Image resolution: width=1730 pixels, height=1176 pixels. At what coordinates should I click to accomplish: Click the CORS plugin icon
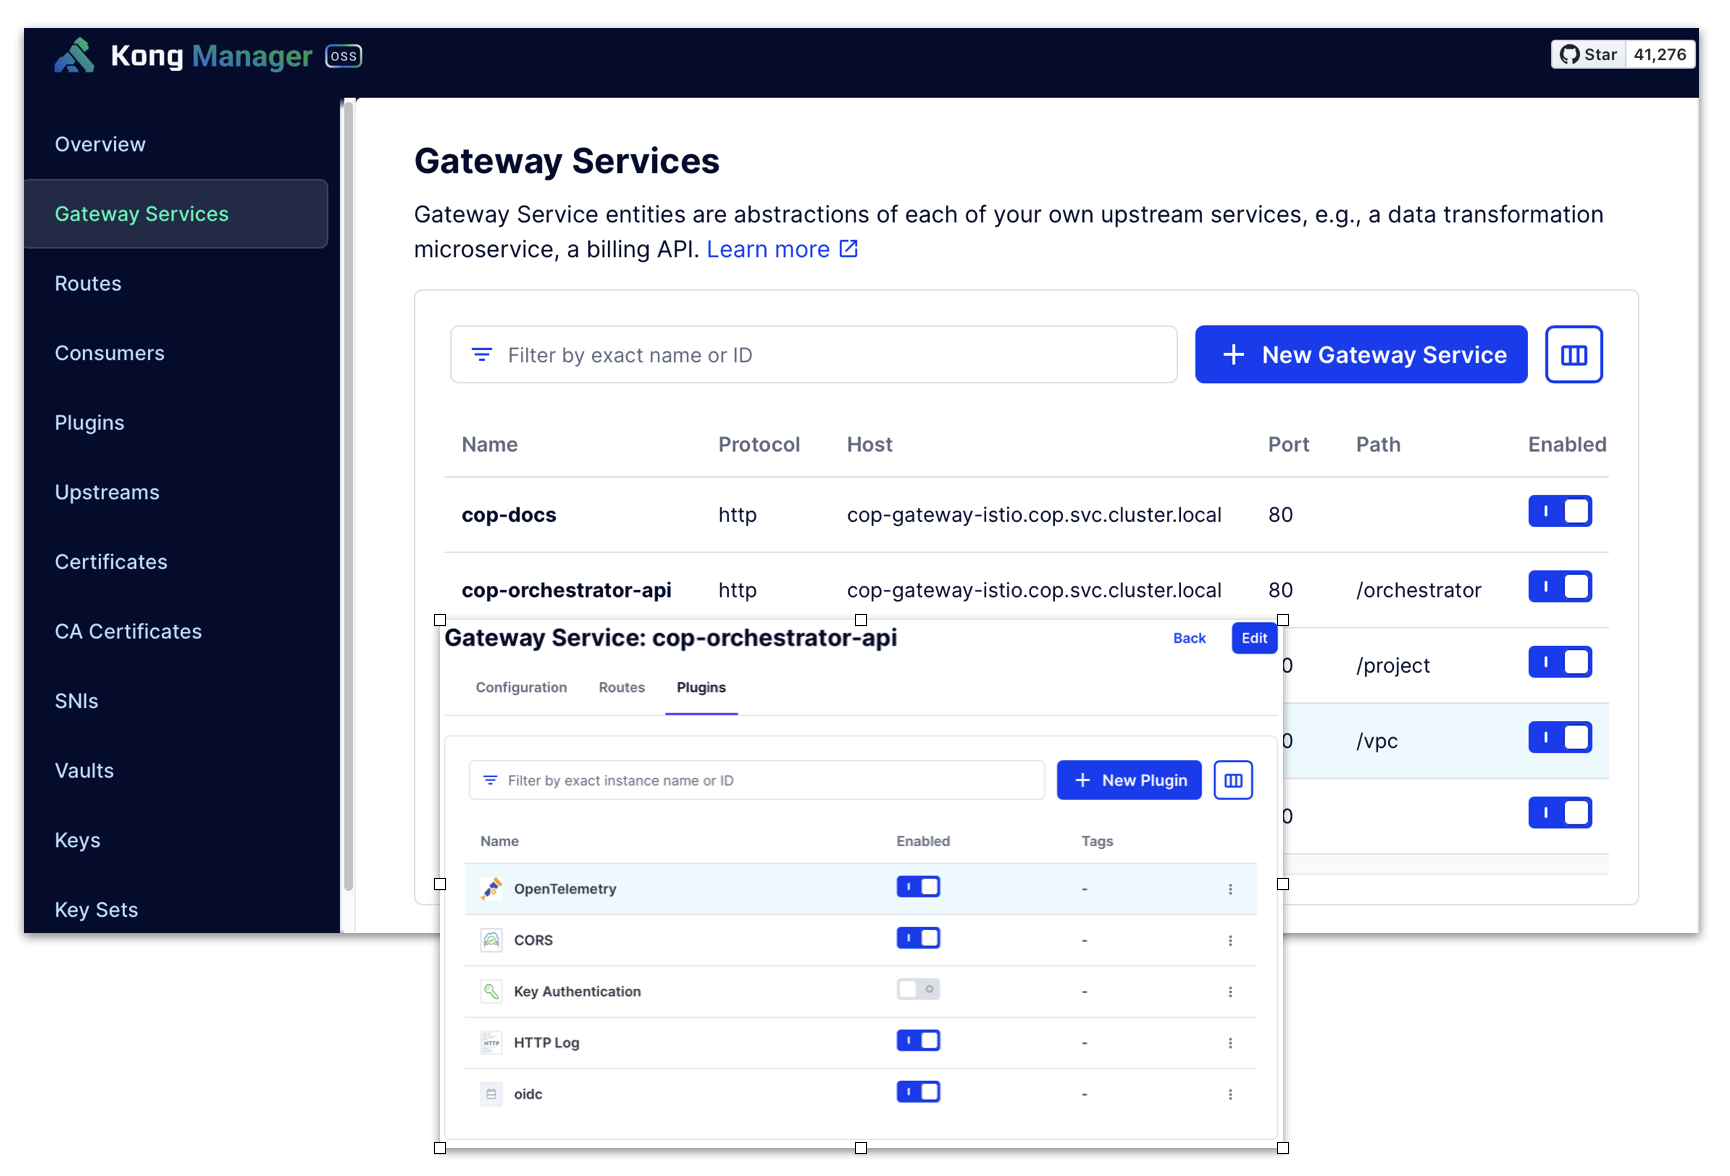coord(491,939)
